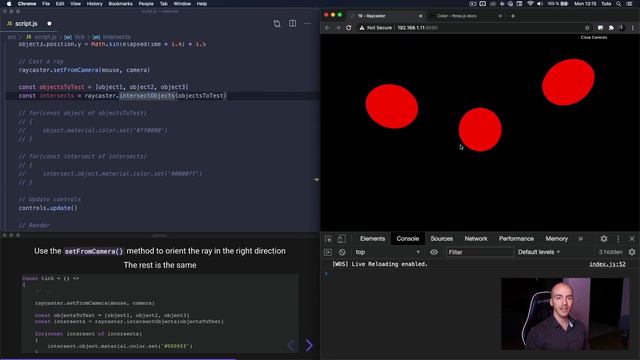Check the Wi-Fi status icon

coord(530,4)
